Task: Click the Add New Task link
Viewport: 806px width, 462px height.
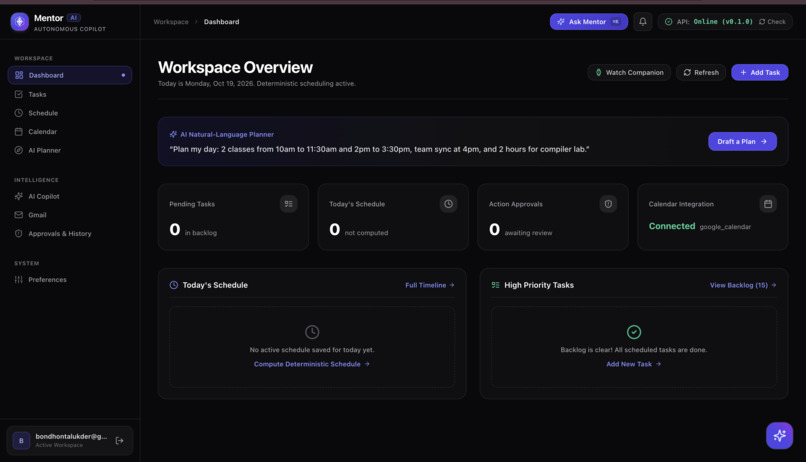Action: (x=633, y=364)
